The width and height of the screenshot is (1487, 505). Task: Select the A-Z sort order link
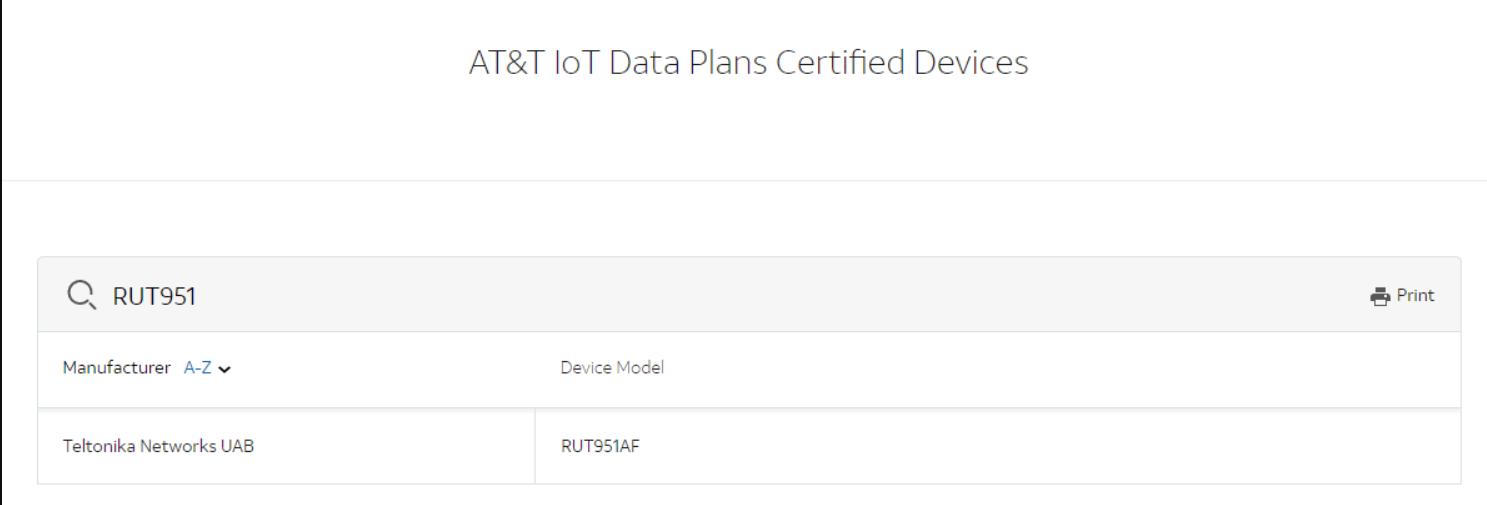(x=198, y=368)
